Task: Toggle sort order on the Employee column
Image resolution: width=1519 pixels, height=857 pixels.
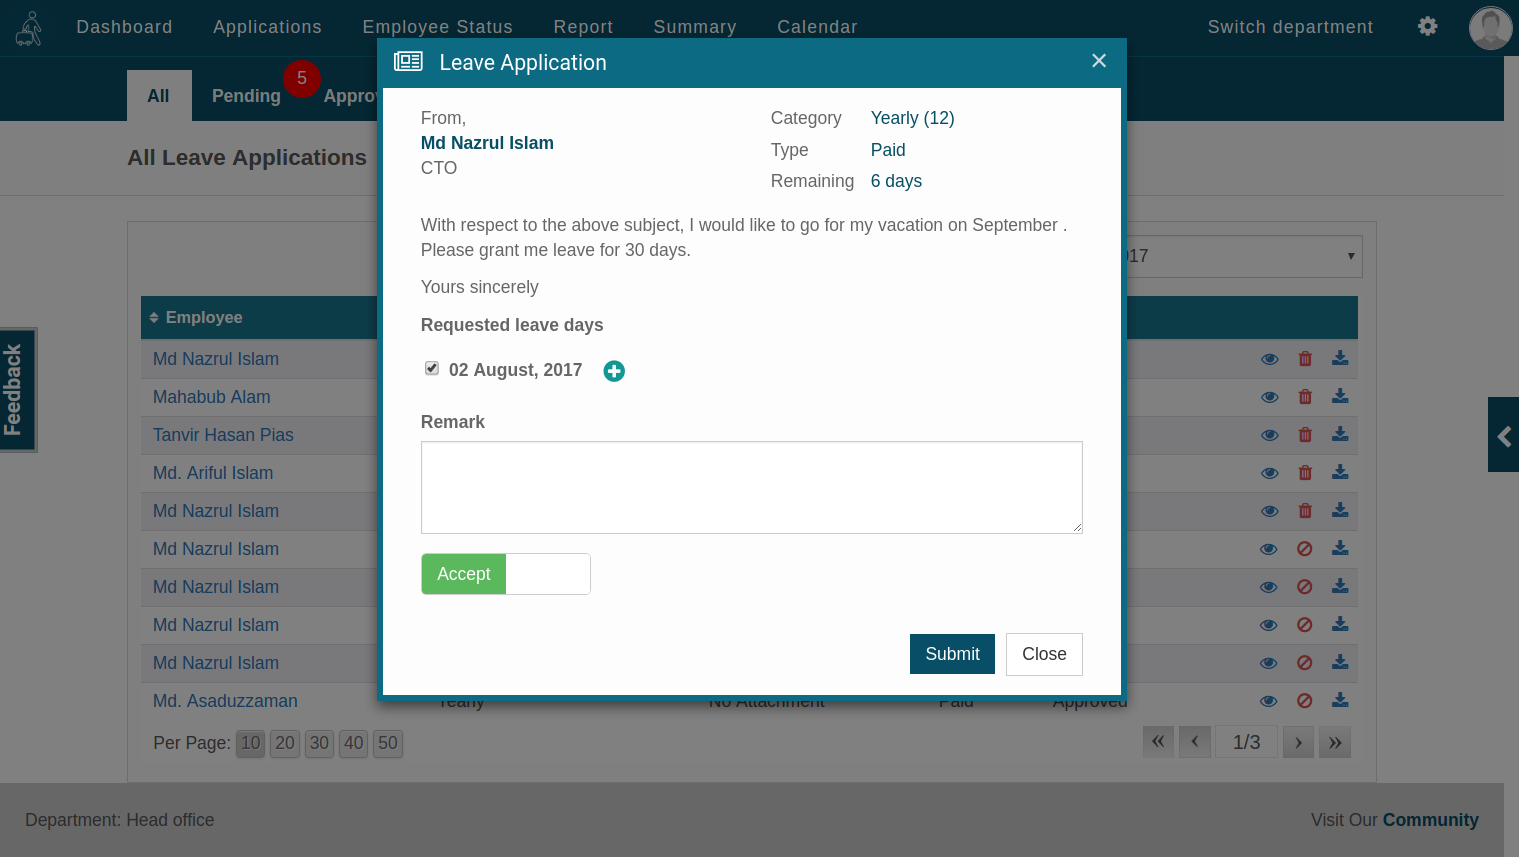Action: click(155, 317)
